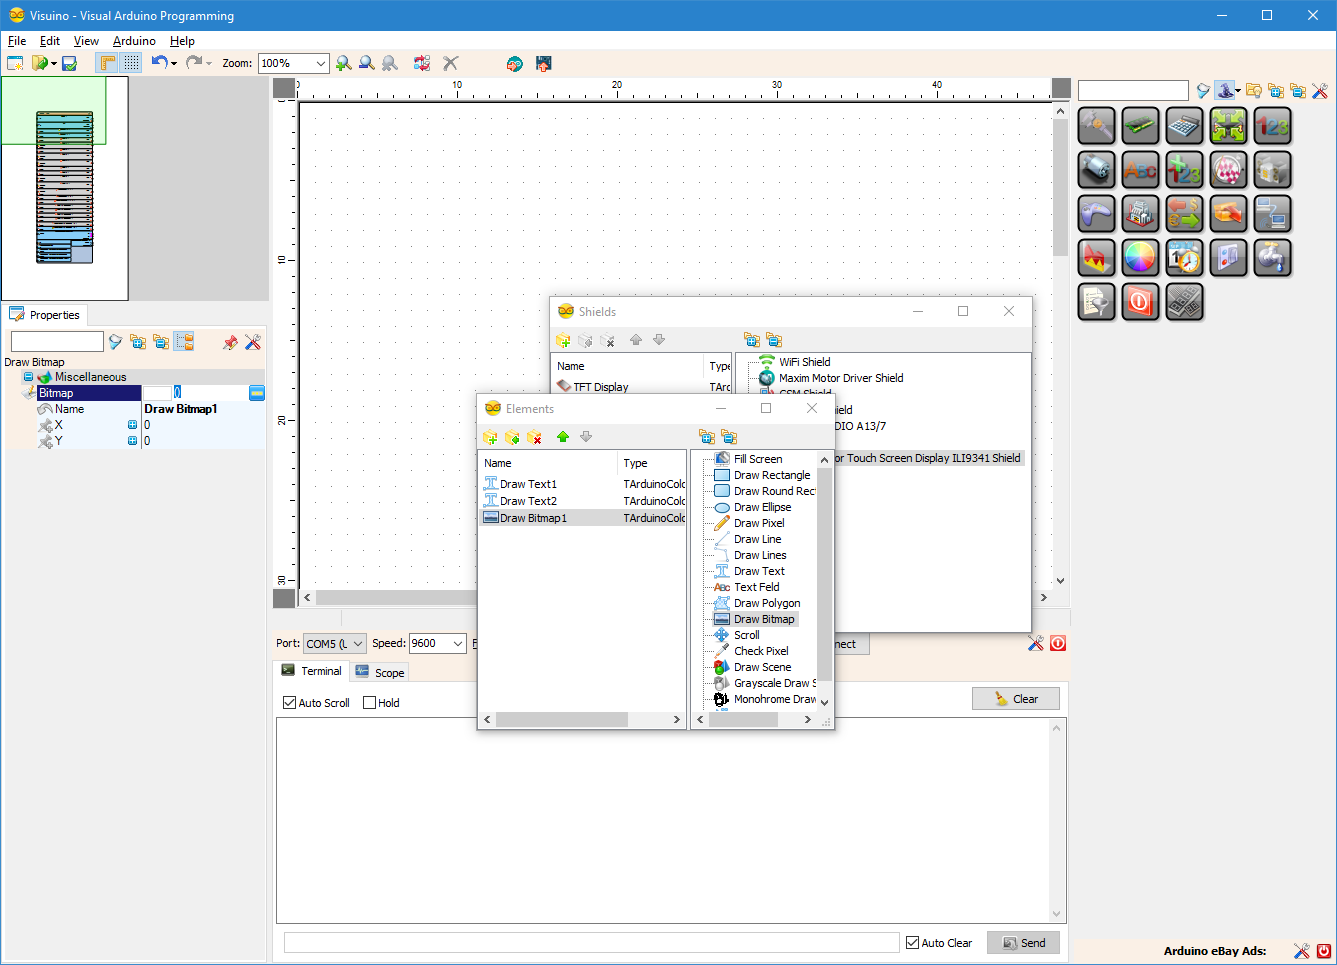The width and height of the screenshot is (1337, 965).
Task: Open the Math calculator palette category
Action: click(1184, 126)
